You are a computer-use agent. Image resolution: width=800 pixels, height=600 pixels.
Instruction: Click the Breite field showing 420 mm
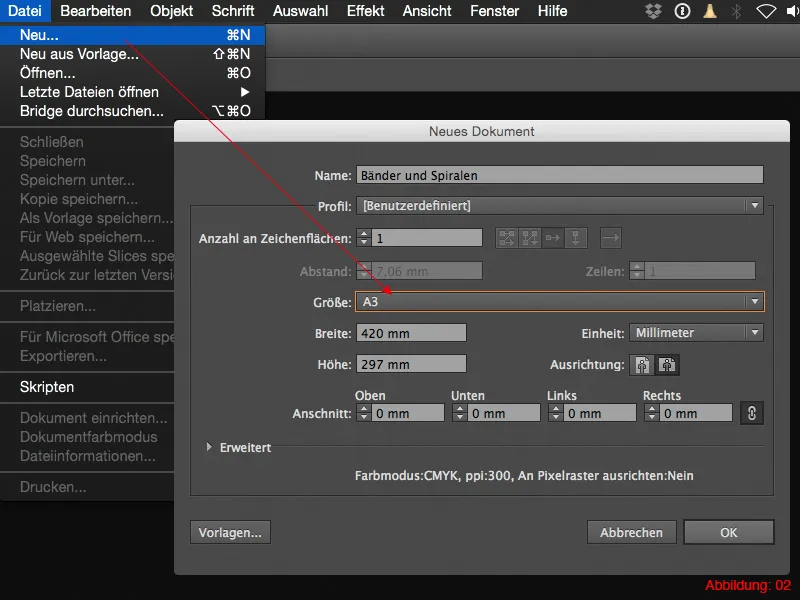(x=411, y=333)
